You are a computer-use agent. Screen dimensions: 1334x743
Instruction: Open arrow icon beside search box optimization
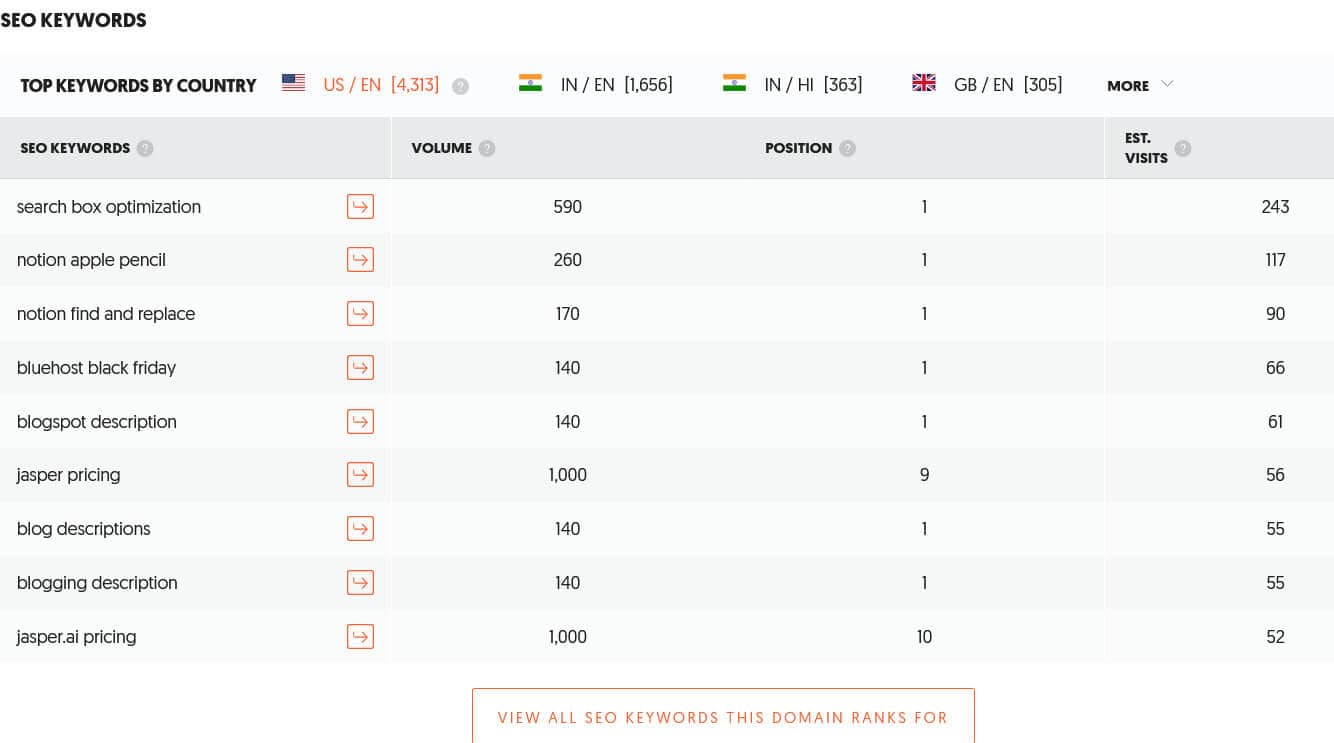pos(360,207)
